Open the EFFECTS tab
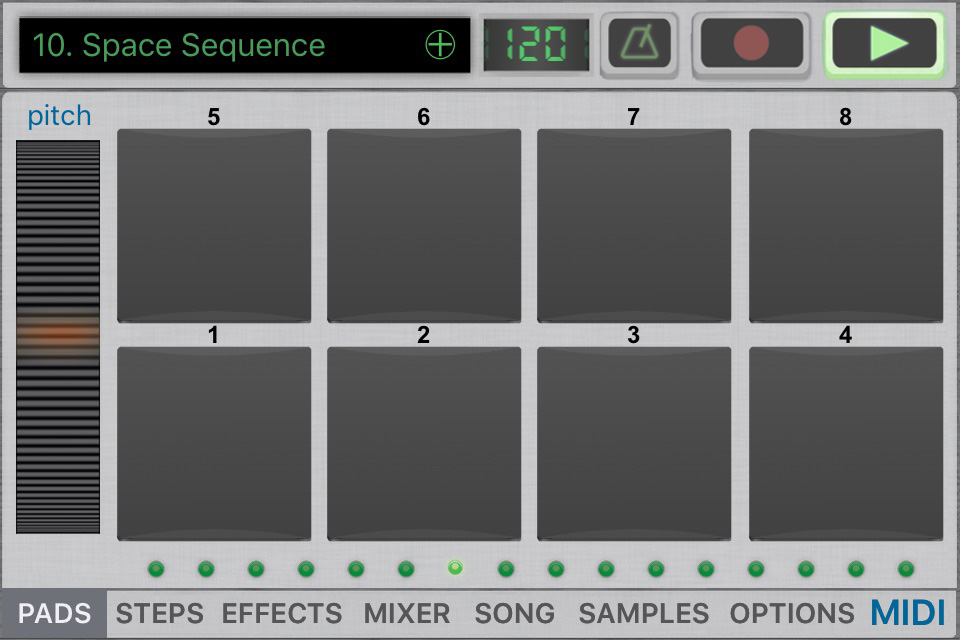The image size is (960, 640). (282, 614)
